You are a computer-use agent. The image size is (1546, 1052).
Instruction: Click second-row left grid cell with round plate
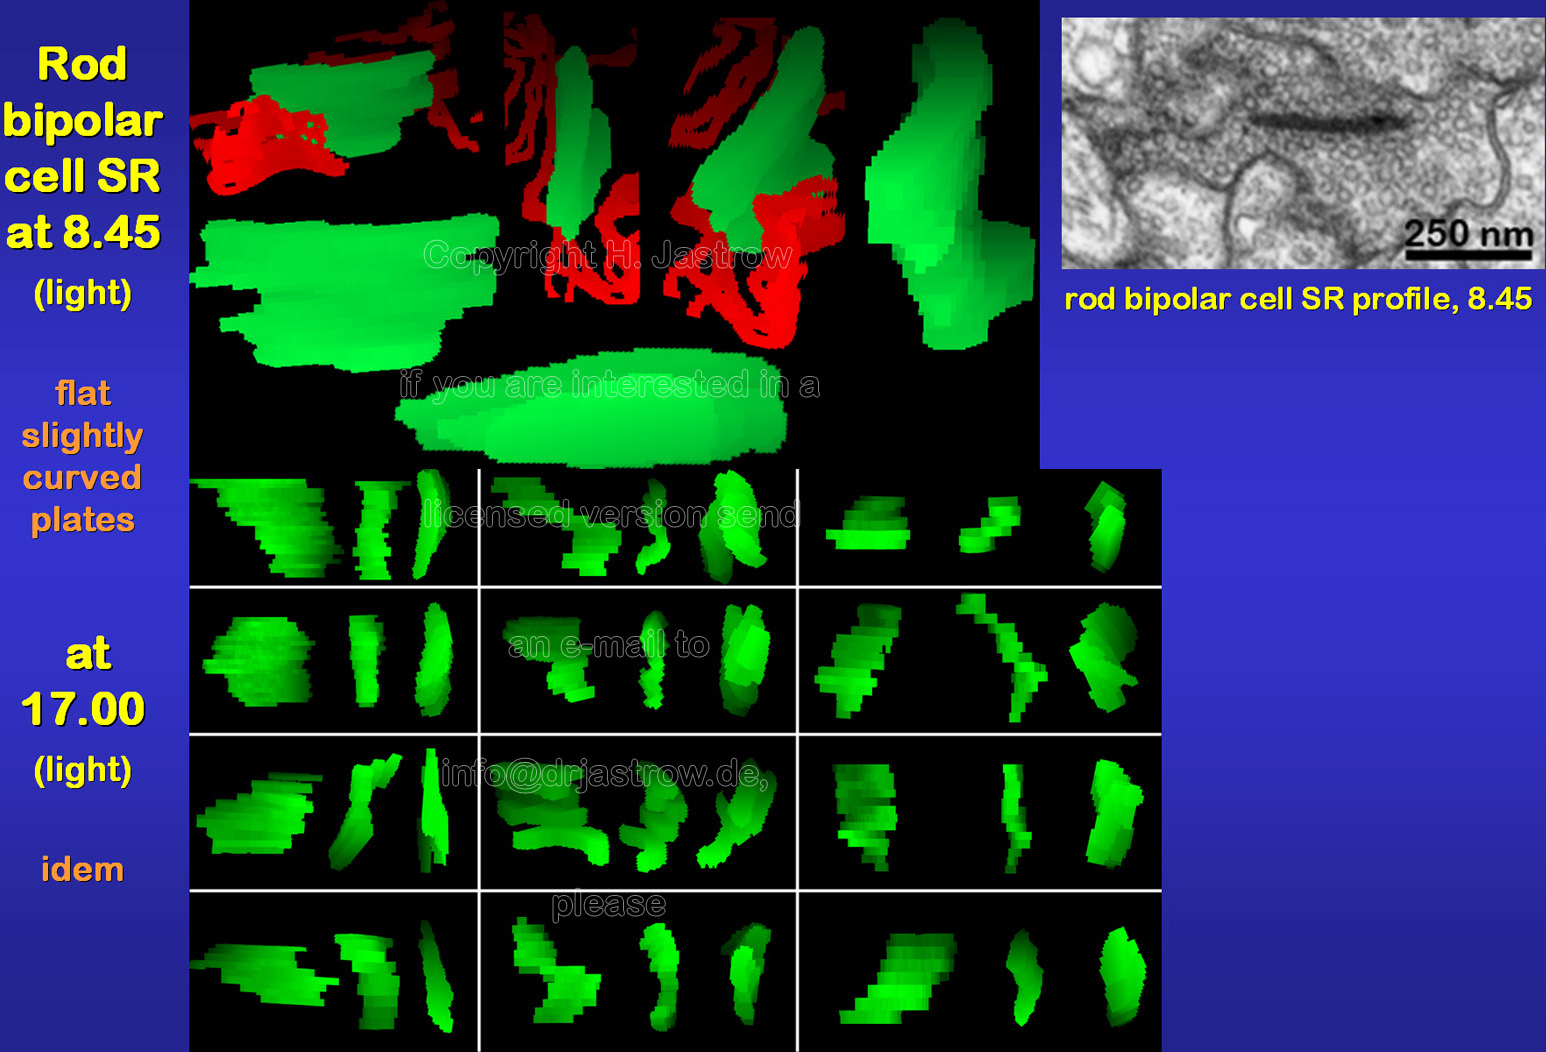coord(333,661)
